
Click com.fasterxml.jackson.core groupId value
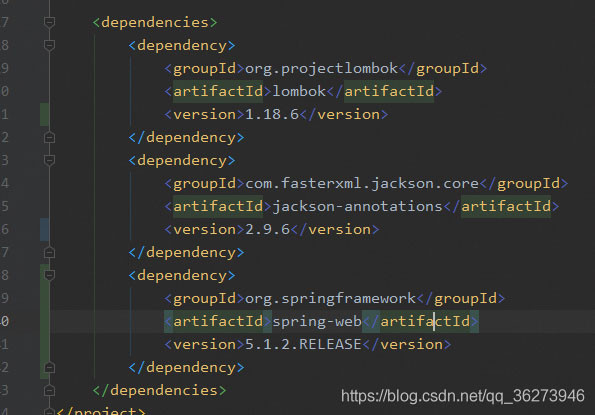(362, 184)
